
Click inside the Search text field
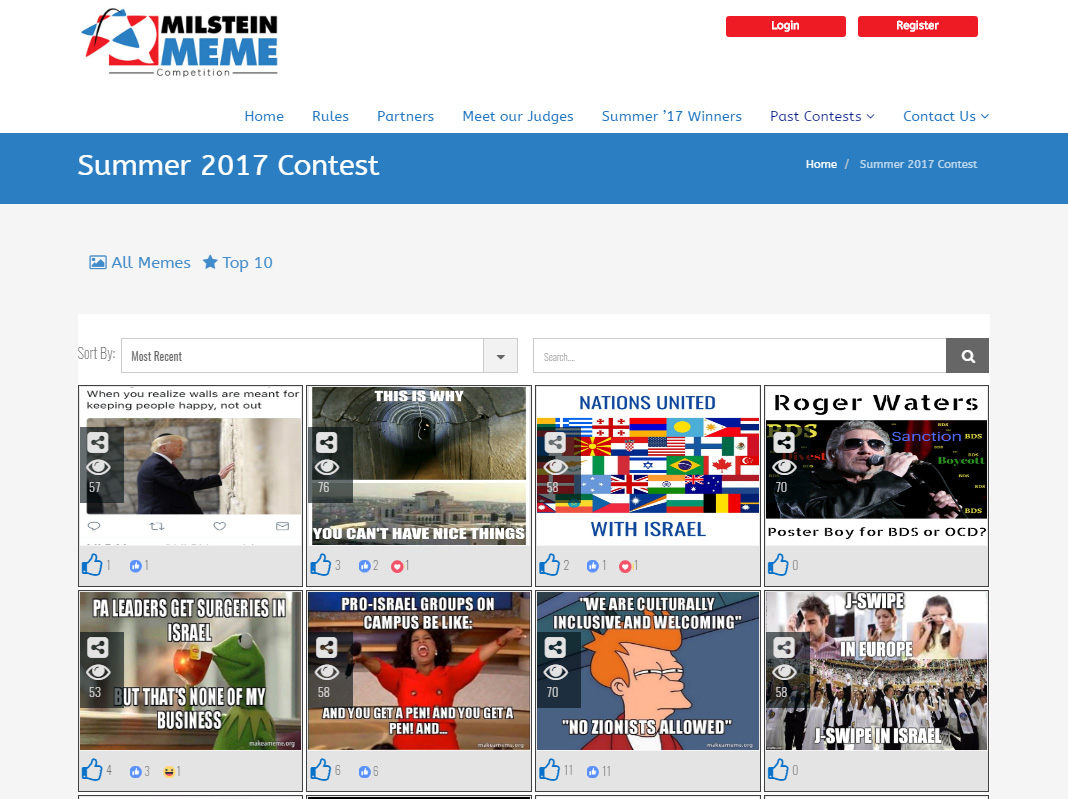[x=740, y=356]
